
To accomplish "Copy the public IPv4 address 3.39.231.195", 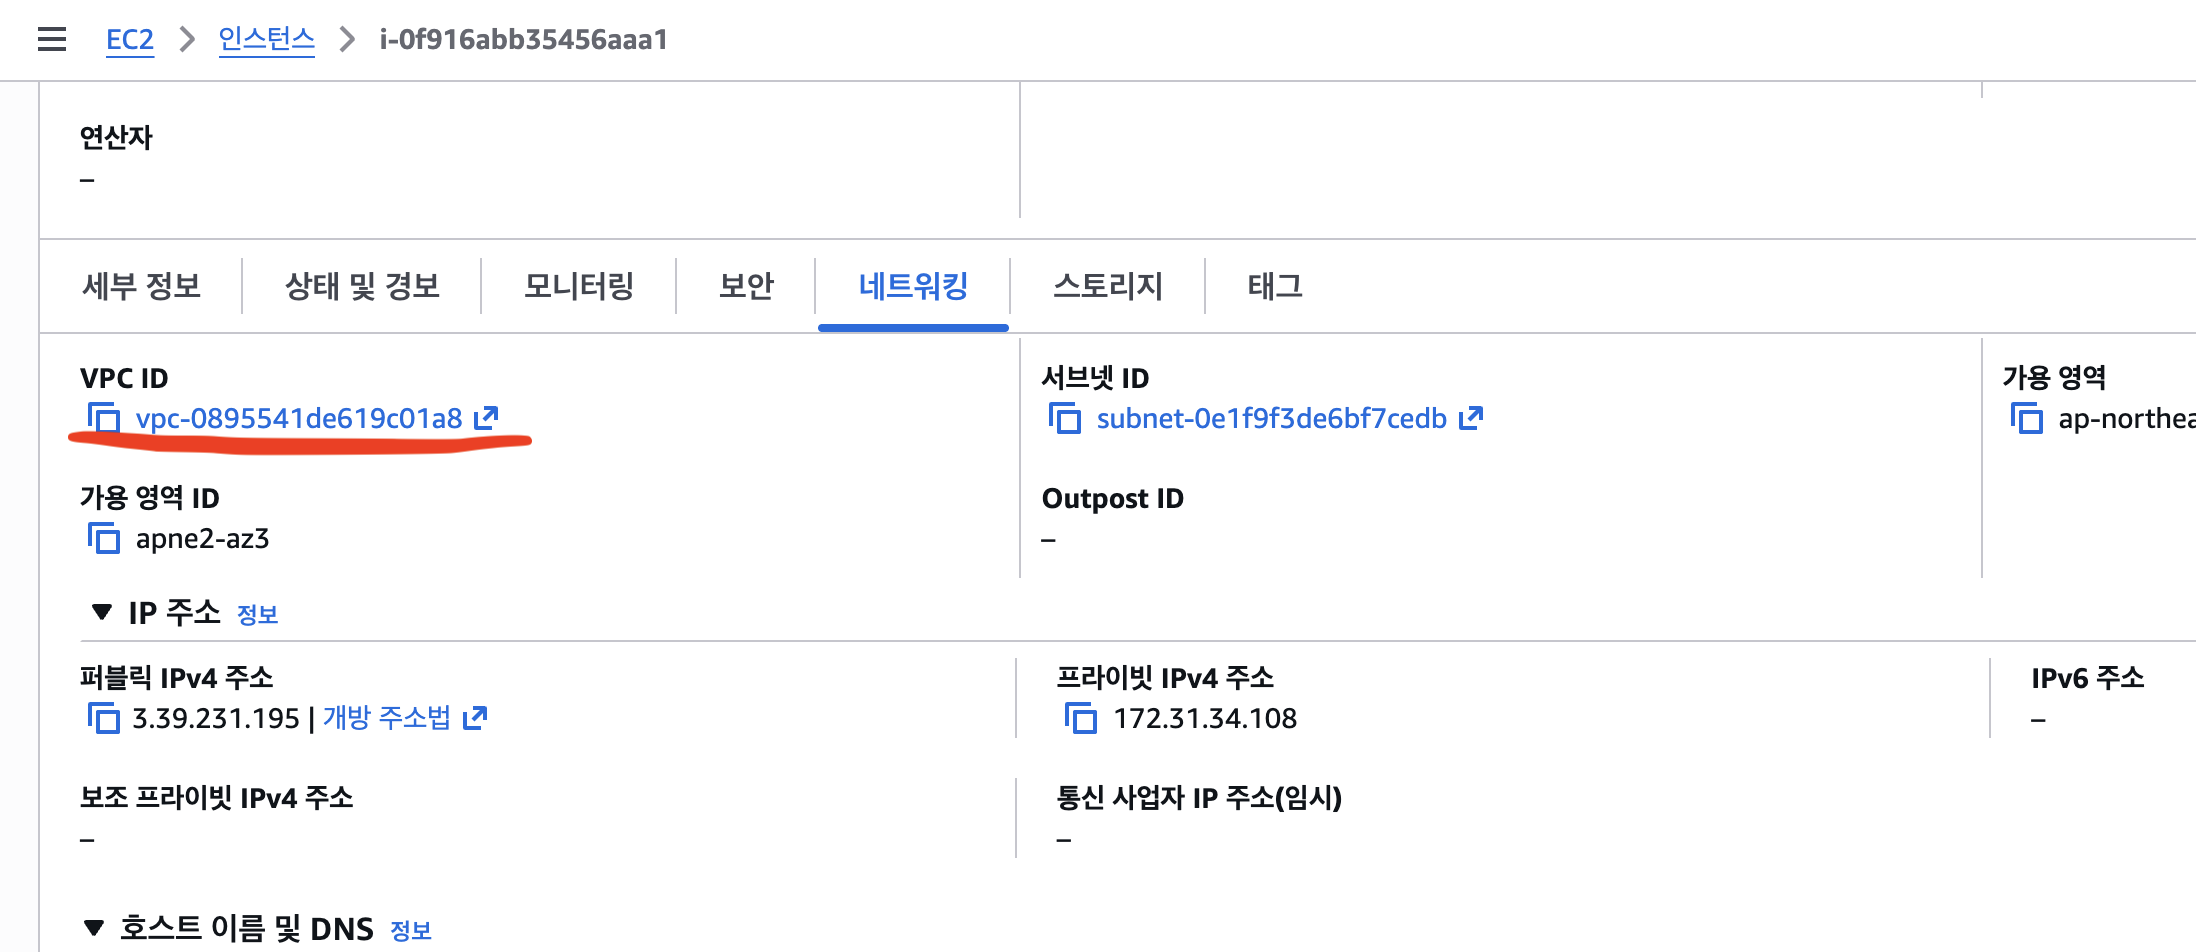I will point(104,718).
